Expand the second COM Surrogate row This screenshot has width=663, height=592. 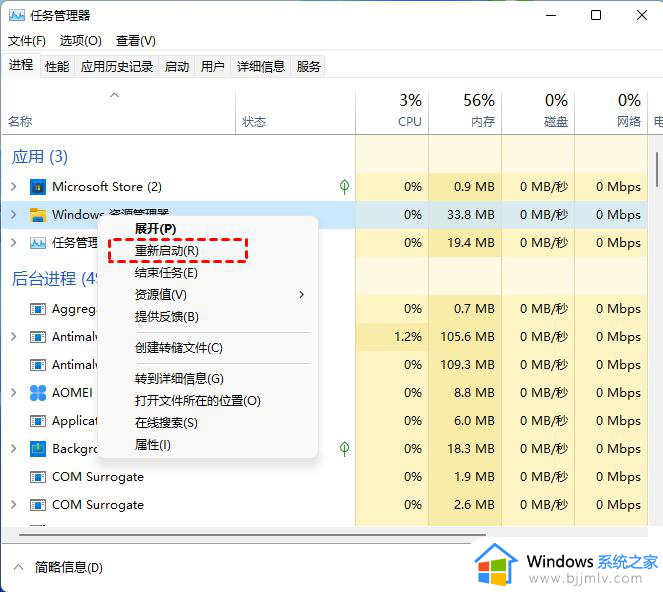coord(14,505)
